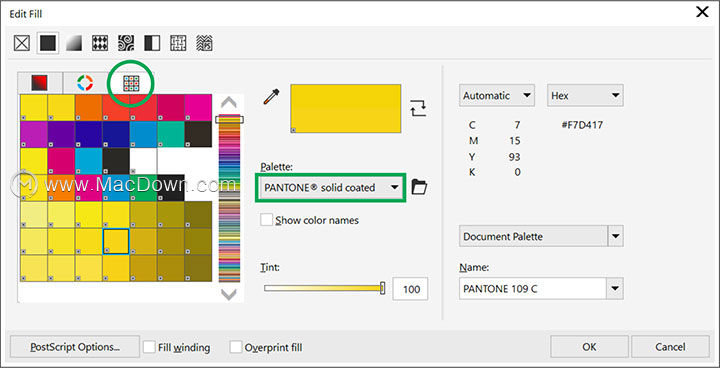720x368 pixels.
Task: Select the No fill icon
Action: [x=22, y=43]
